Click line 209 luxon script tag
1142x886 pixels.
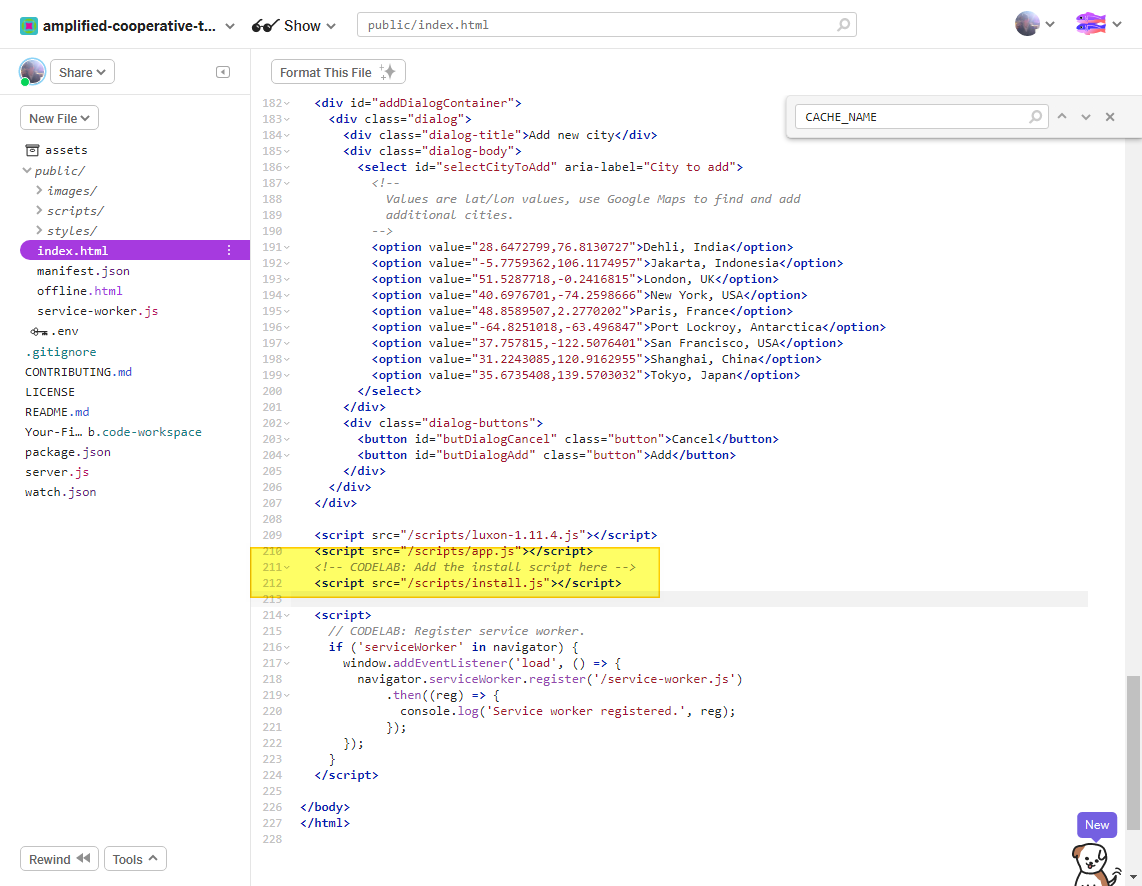485,535
